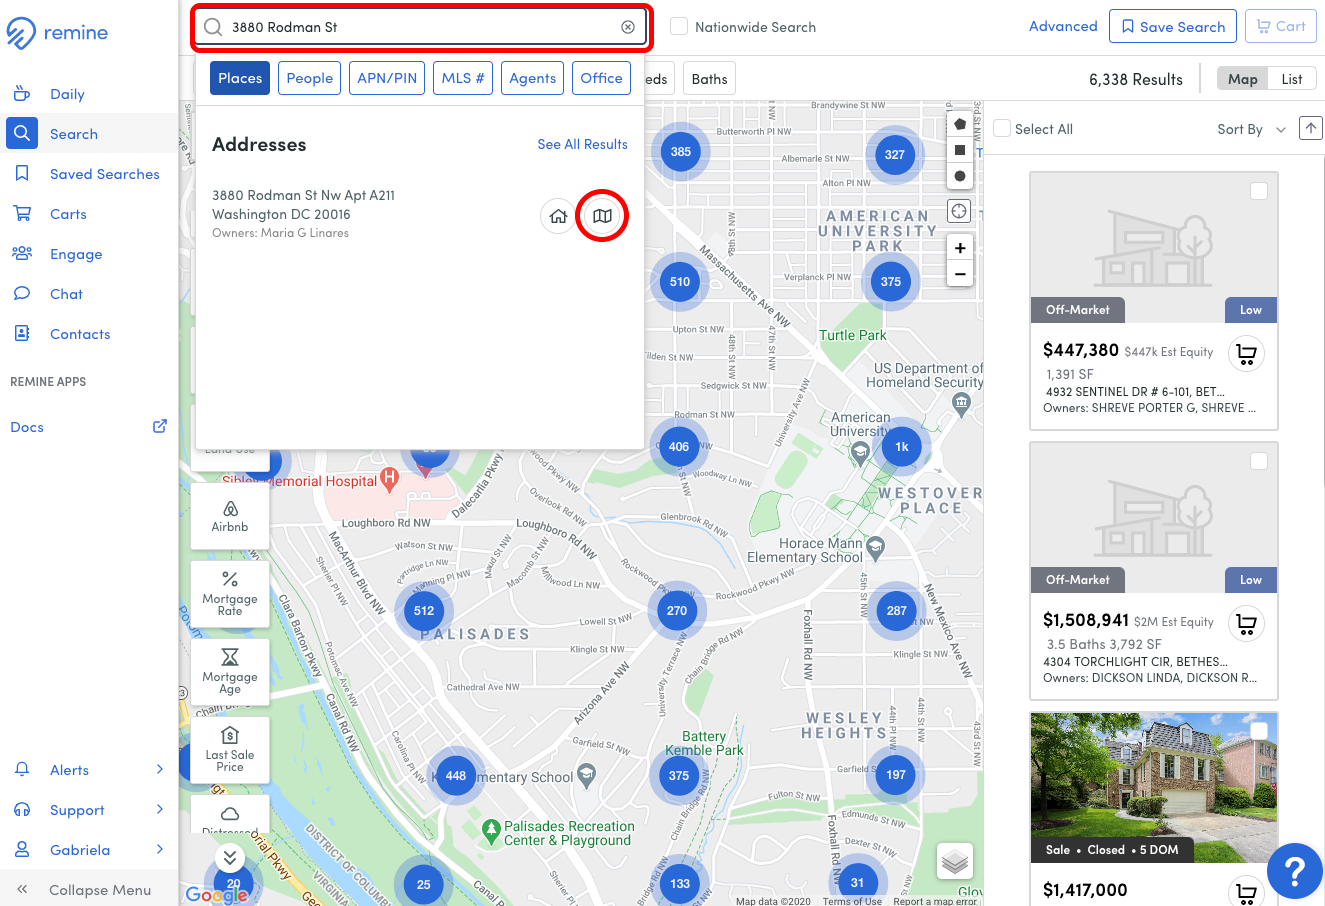Select the People search tab

[310, 78]
